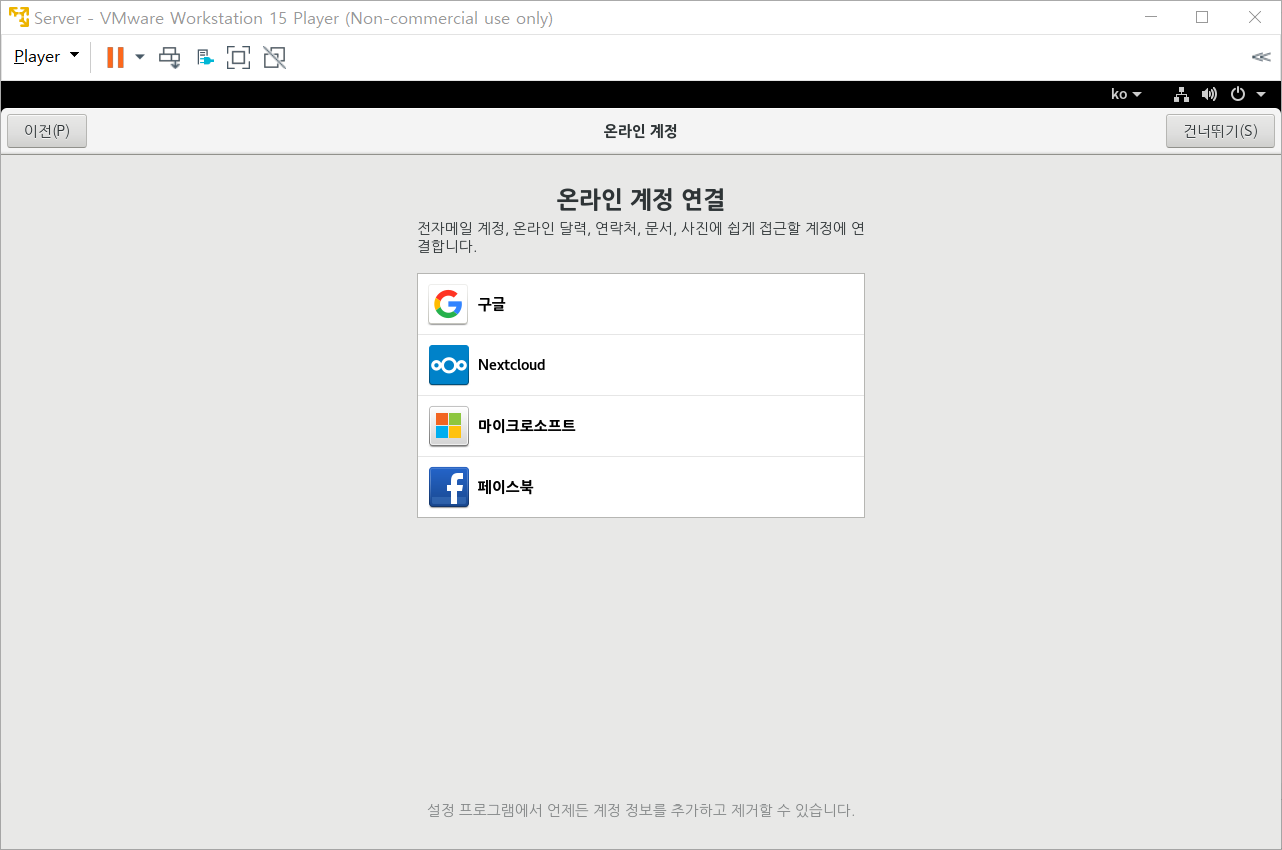Select the Nextcloud account row

coord(641,365)
